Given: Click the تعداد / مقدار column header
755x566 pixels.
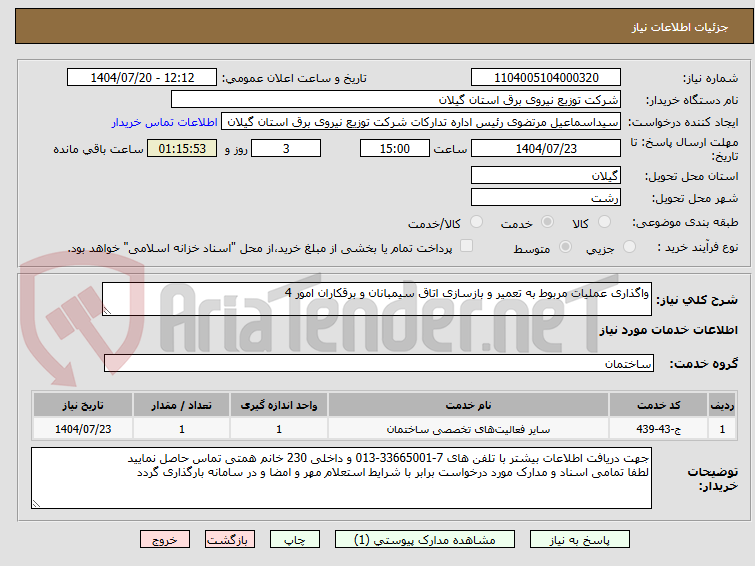Looking at the screenshot, I should pos(182,405).
